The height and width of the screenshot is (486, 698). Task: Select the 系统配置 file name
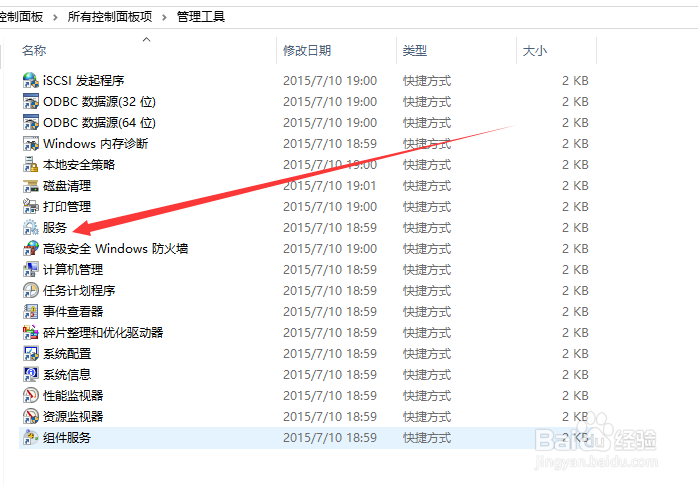pyautogui.click(x=67, y=354)
